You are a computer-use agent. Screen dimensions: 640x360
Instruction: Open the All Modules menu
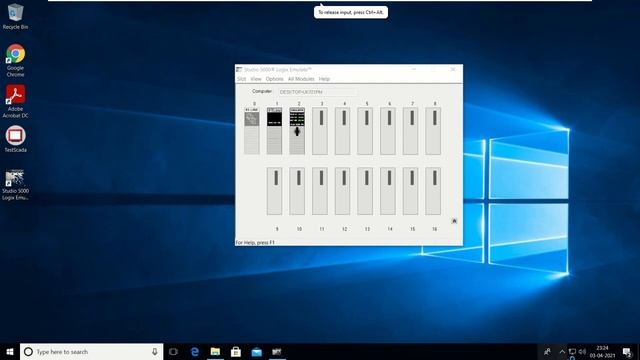click(x=301, y=79)
